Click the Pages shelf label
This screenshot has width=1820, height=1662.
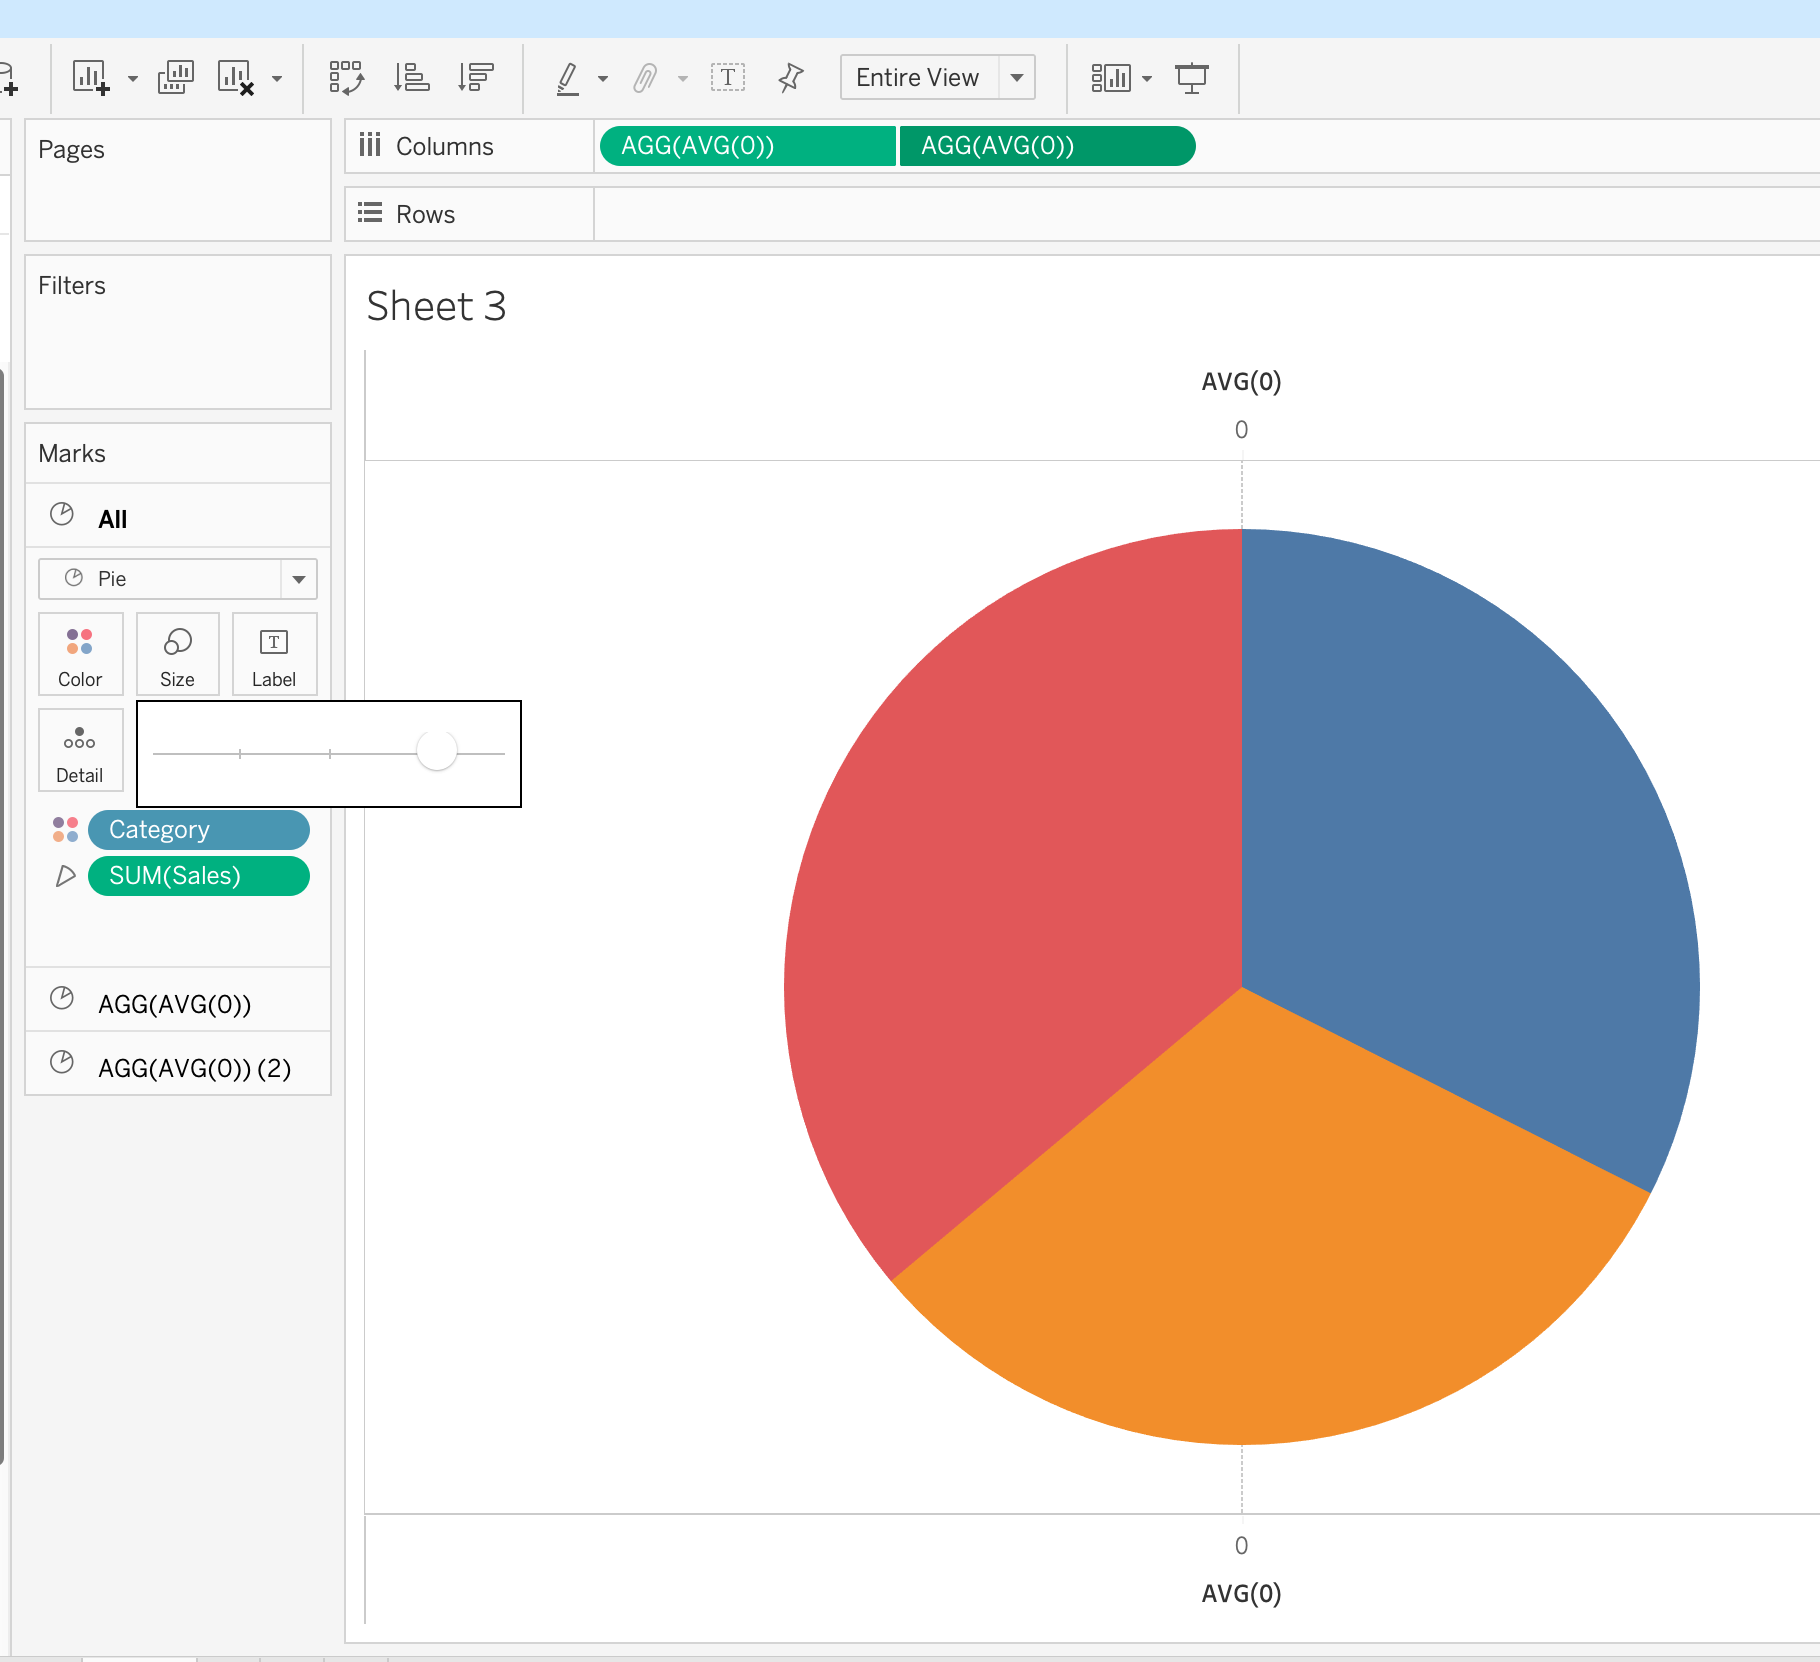[x=71, y=150]
